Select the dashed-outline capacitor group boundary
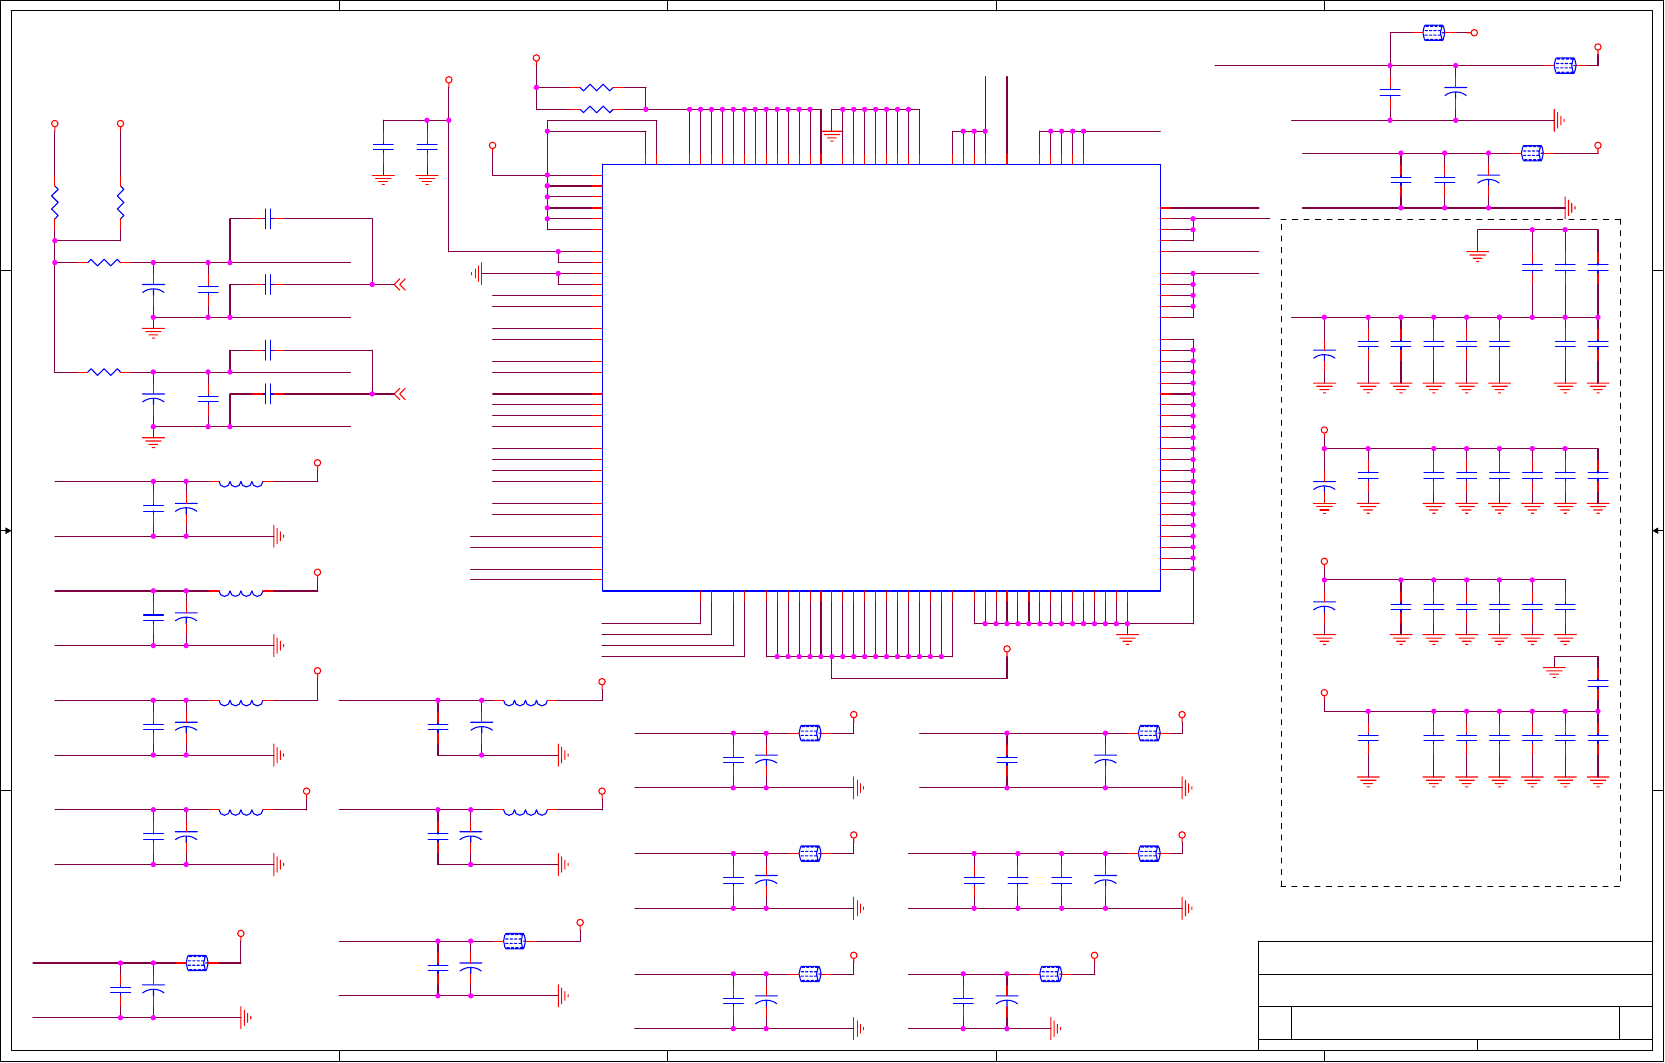The height and width of the screenshot is (1063, 1665). point(1451,553)
